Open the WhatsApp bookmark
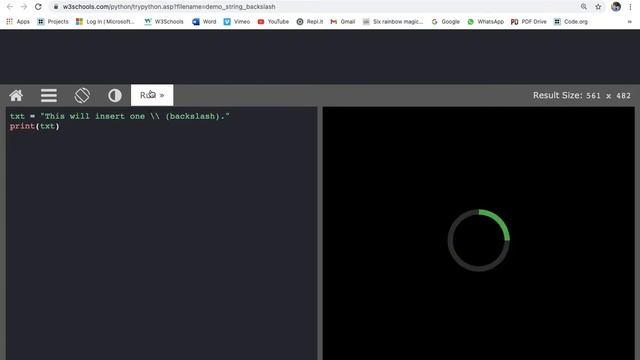This screenshot has width=640, height=360. pyautogui.click(x=486, y=22)
